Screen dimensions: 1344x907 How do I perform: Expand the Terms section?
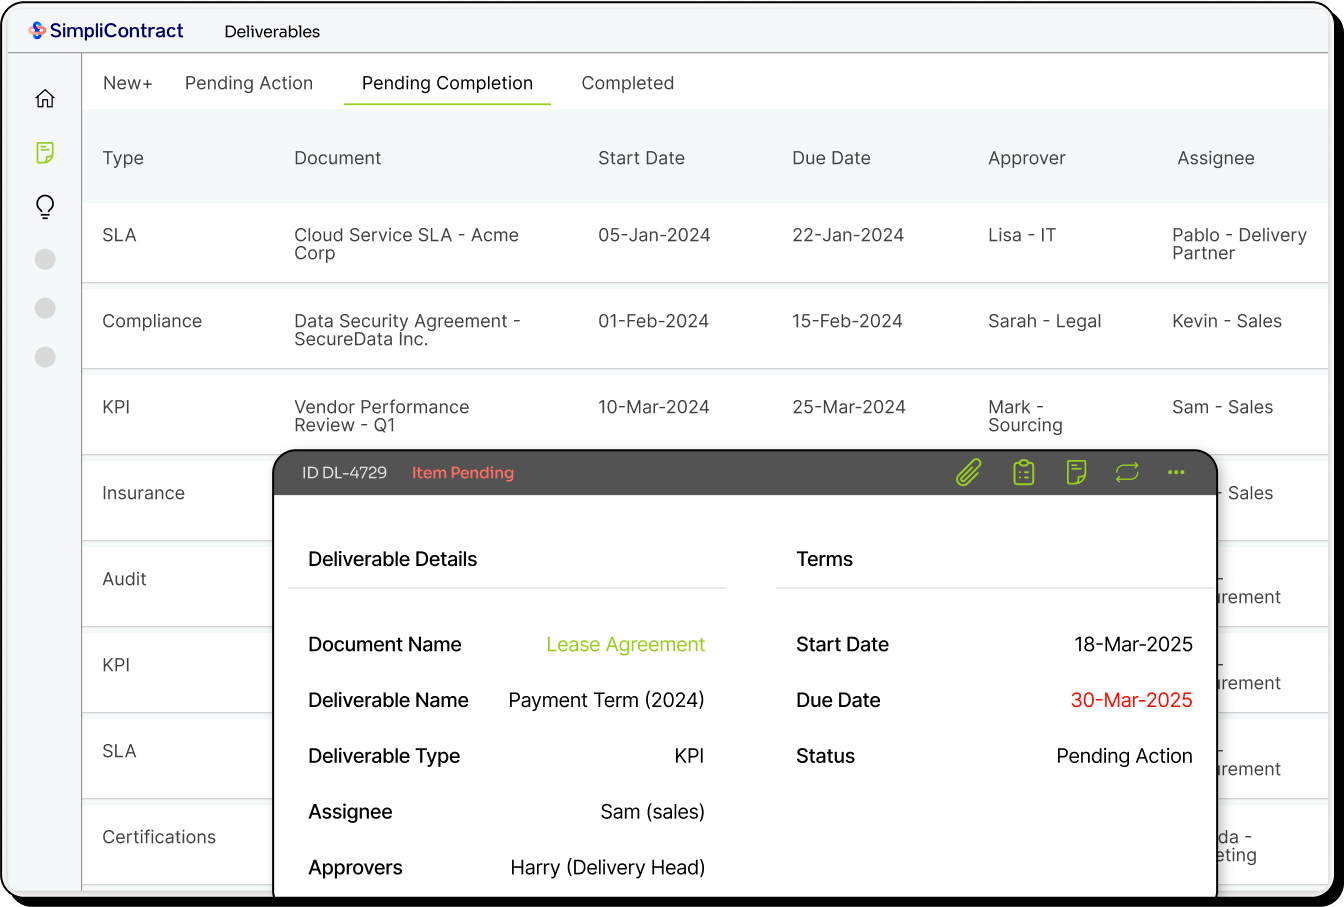pos(824,559)
